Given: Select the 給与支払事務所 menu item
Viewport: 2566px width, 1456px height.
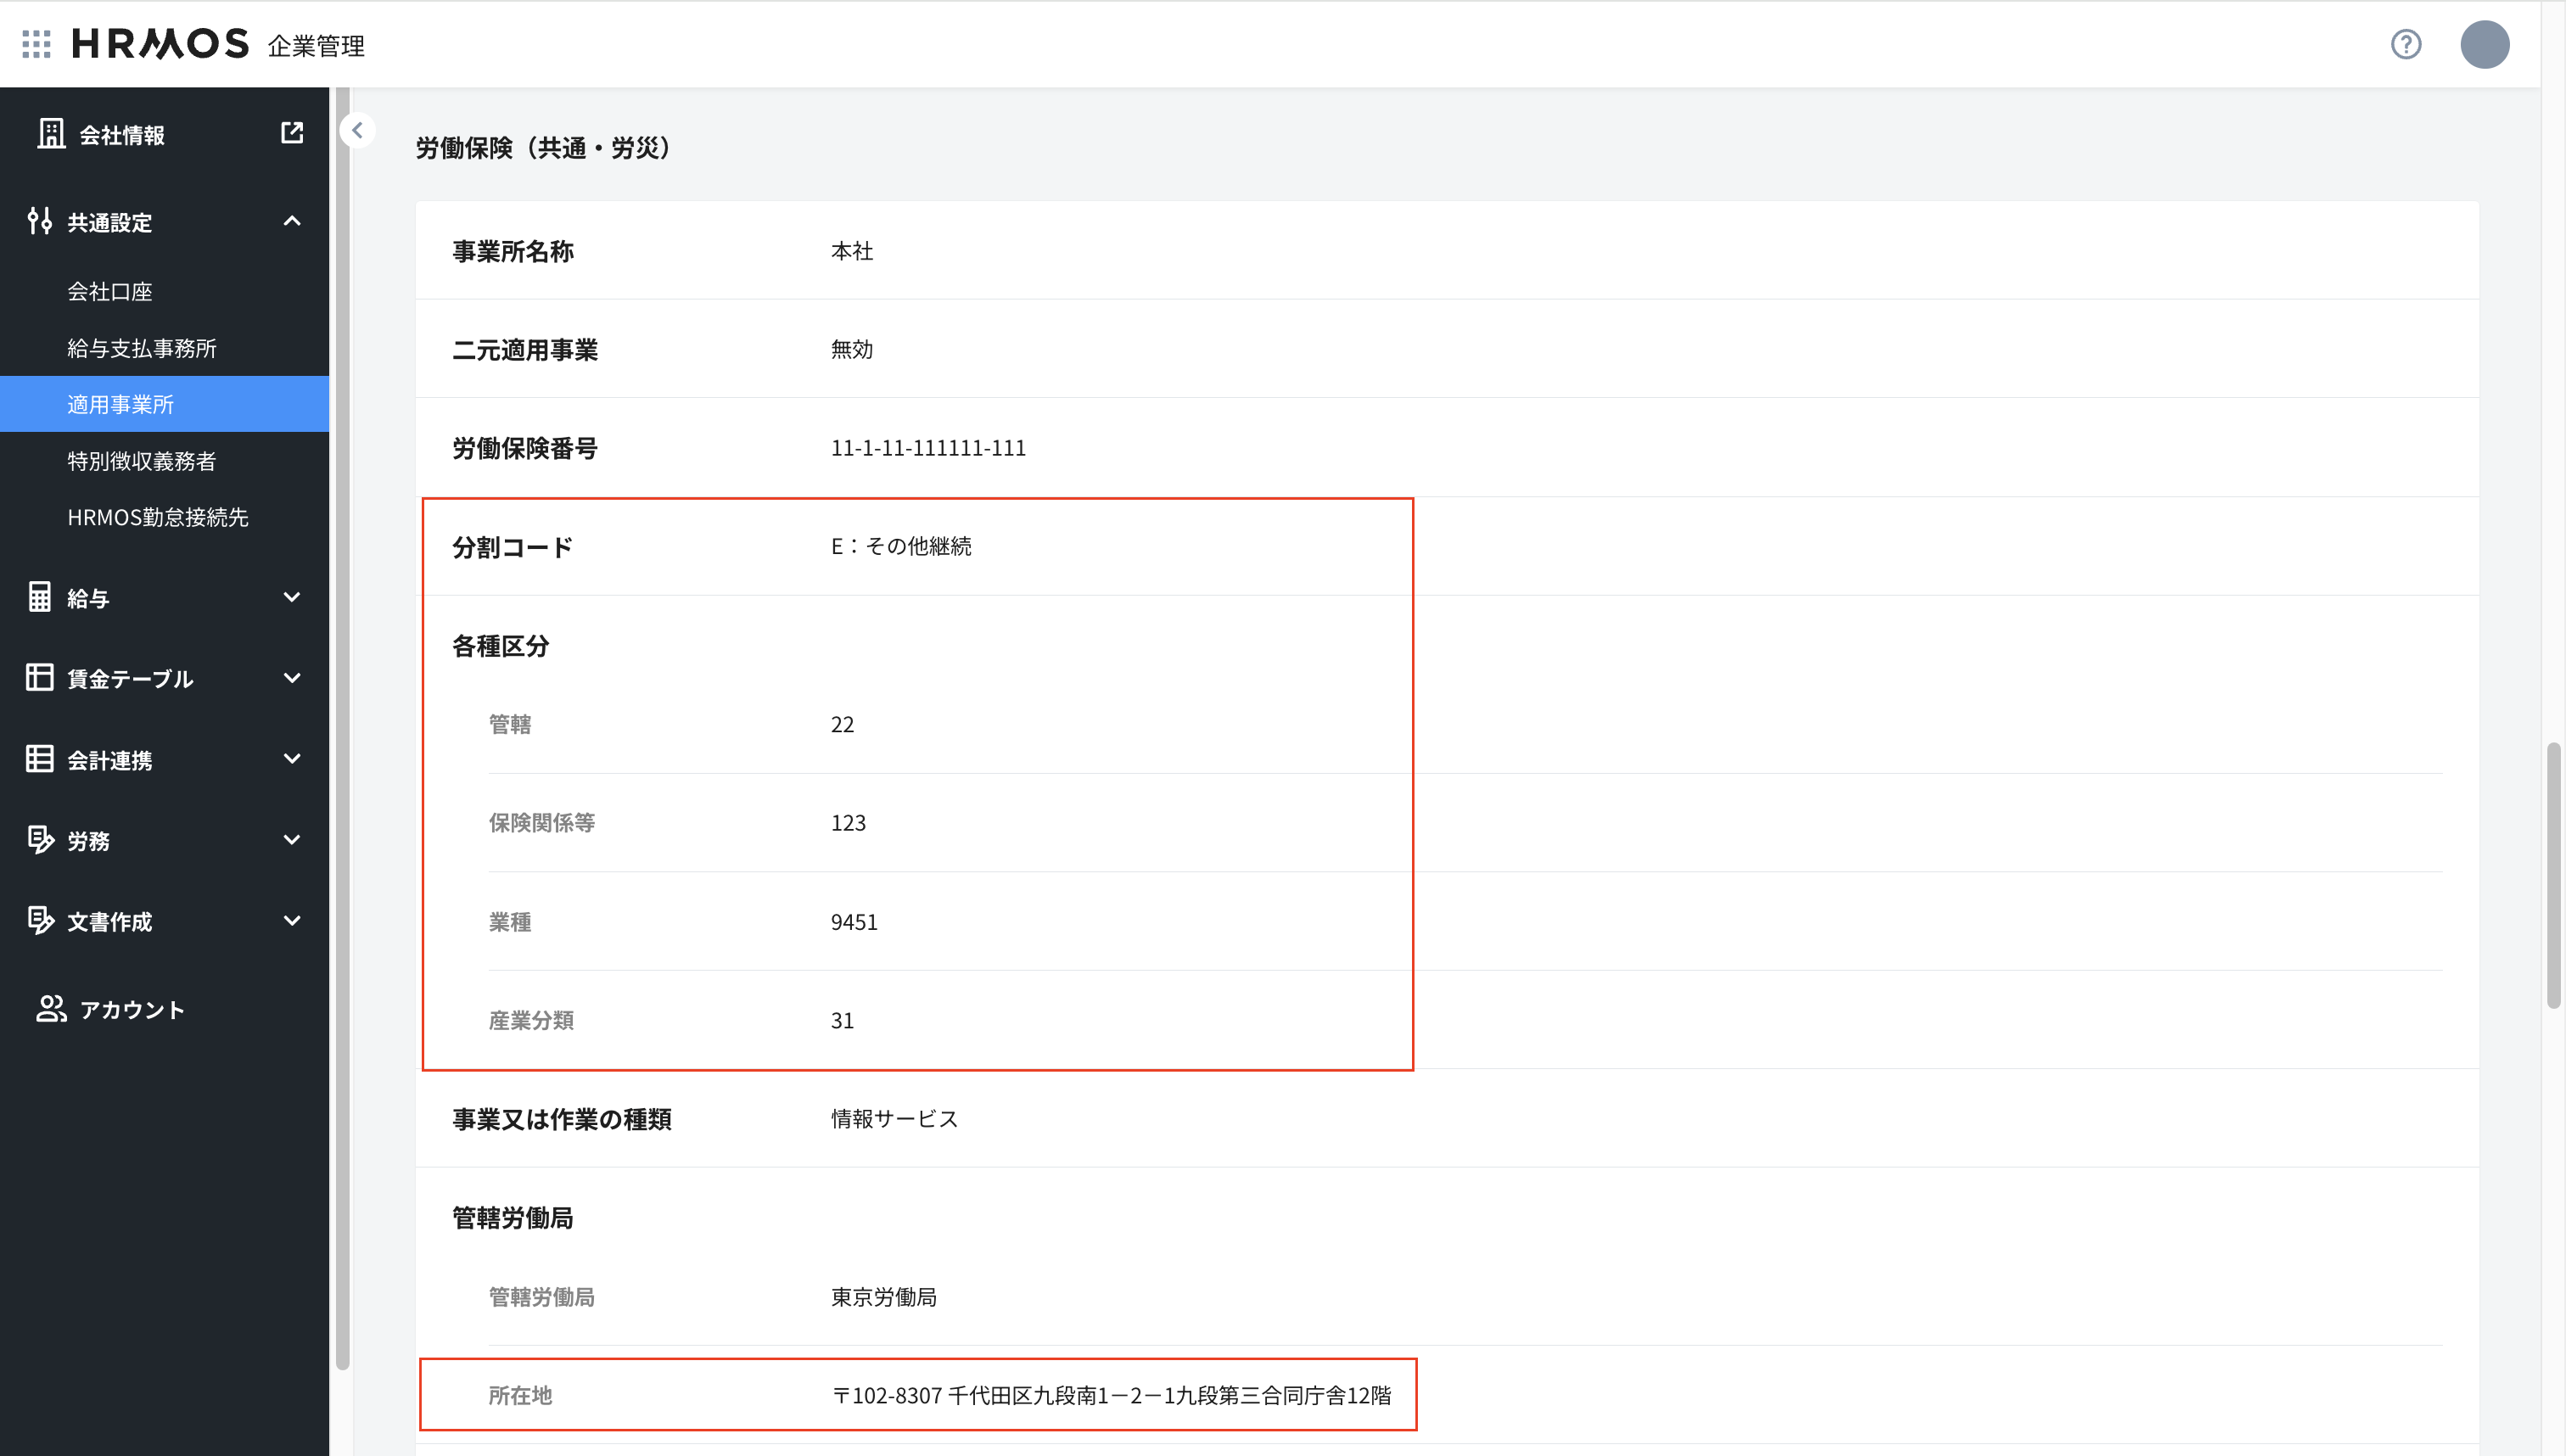Looking at the screenshot, I should pyautogui.click(x=142, y=348).
